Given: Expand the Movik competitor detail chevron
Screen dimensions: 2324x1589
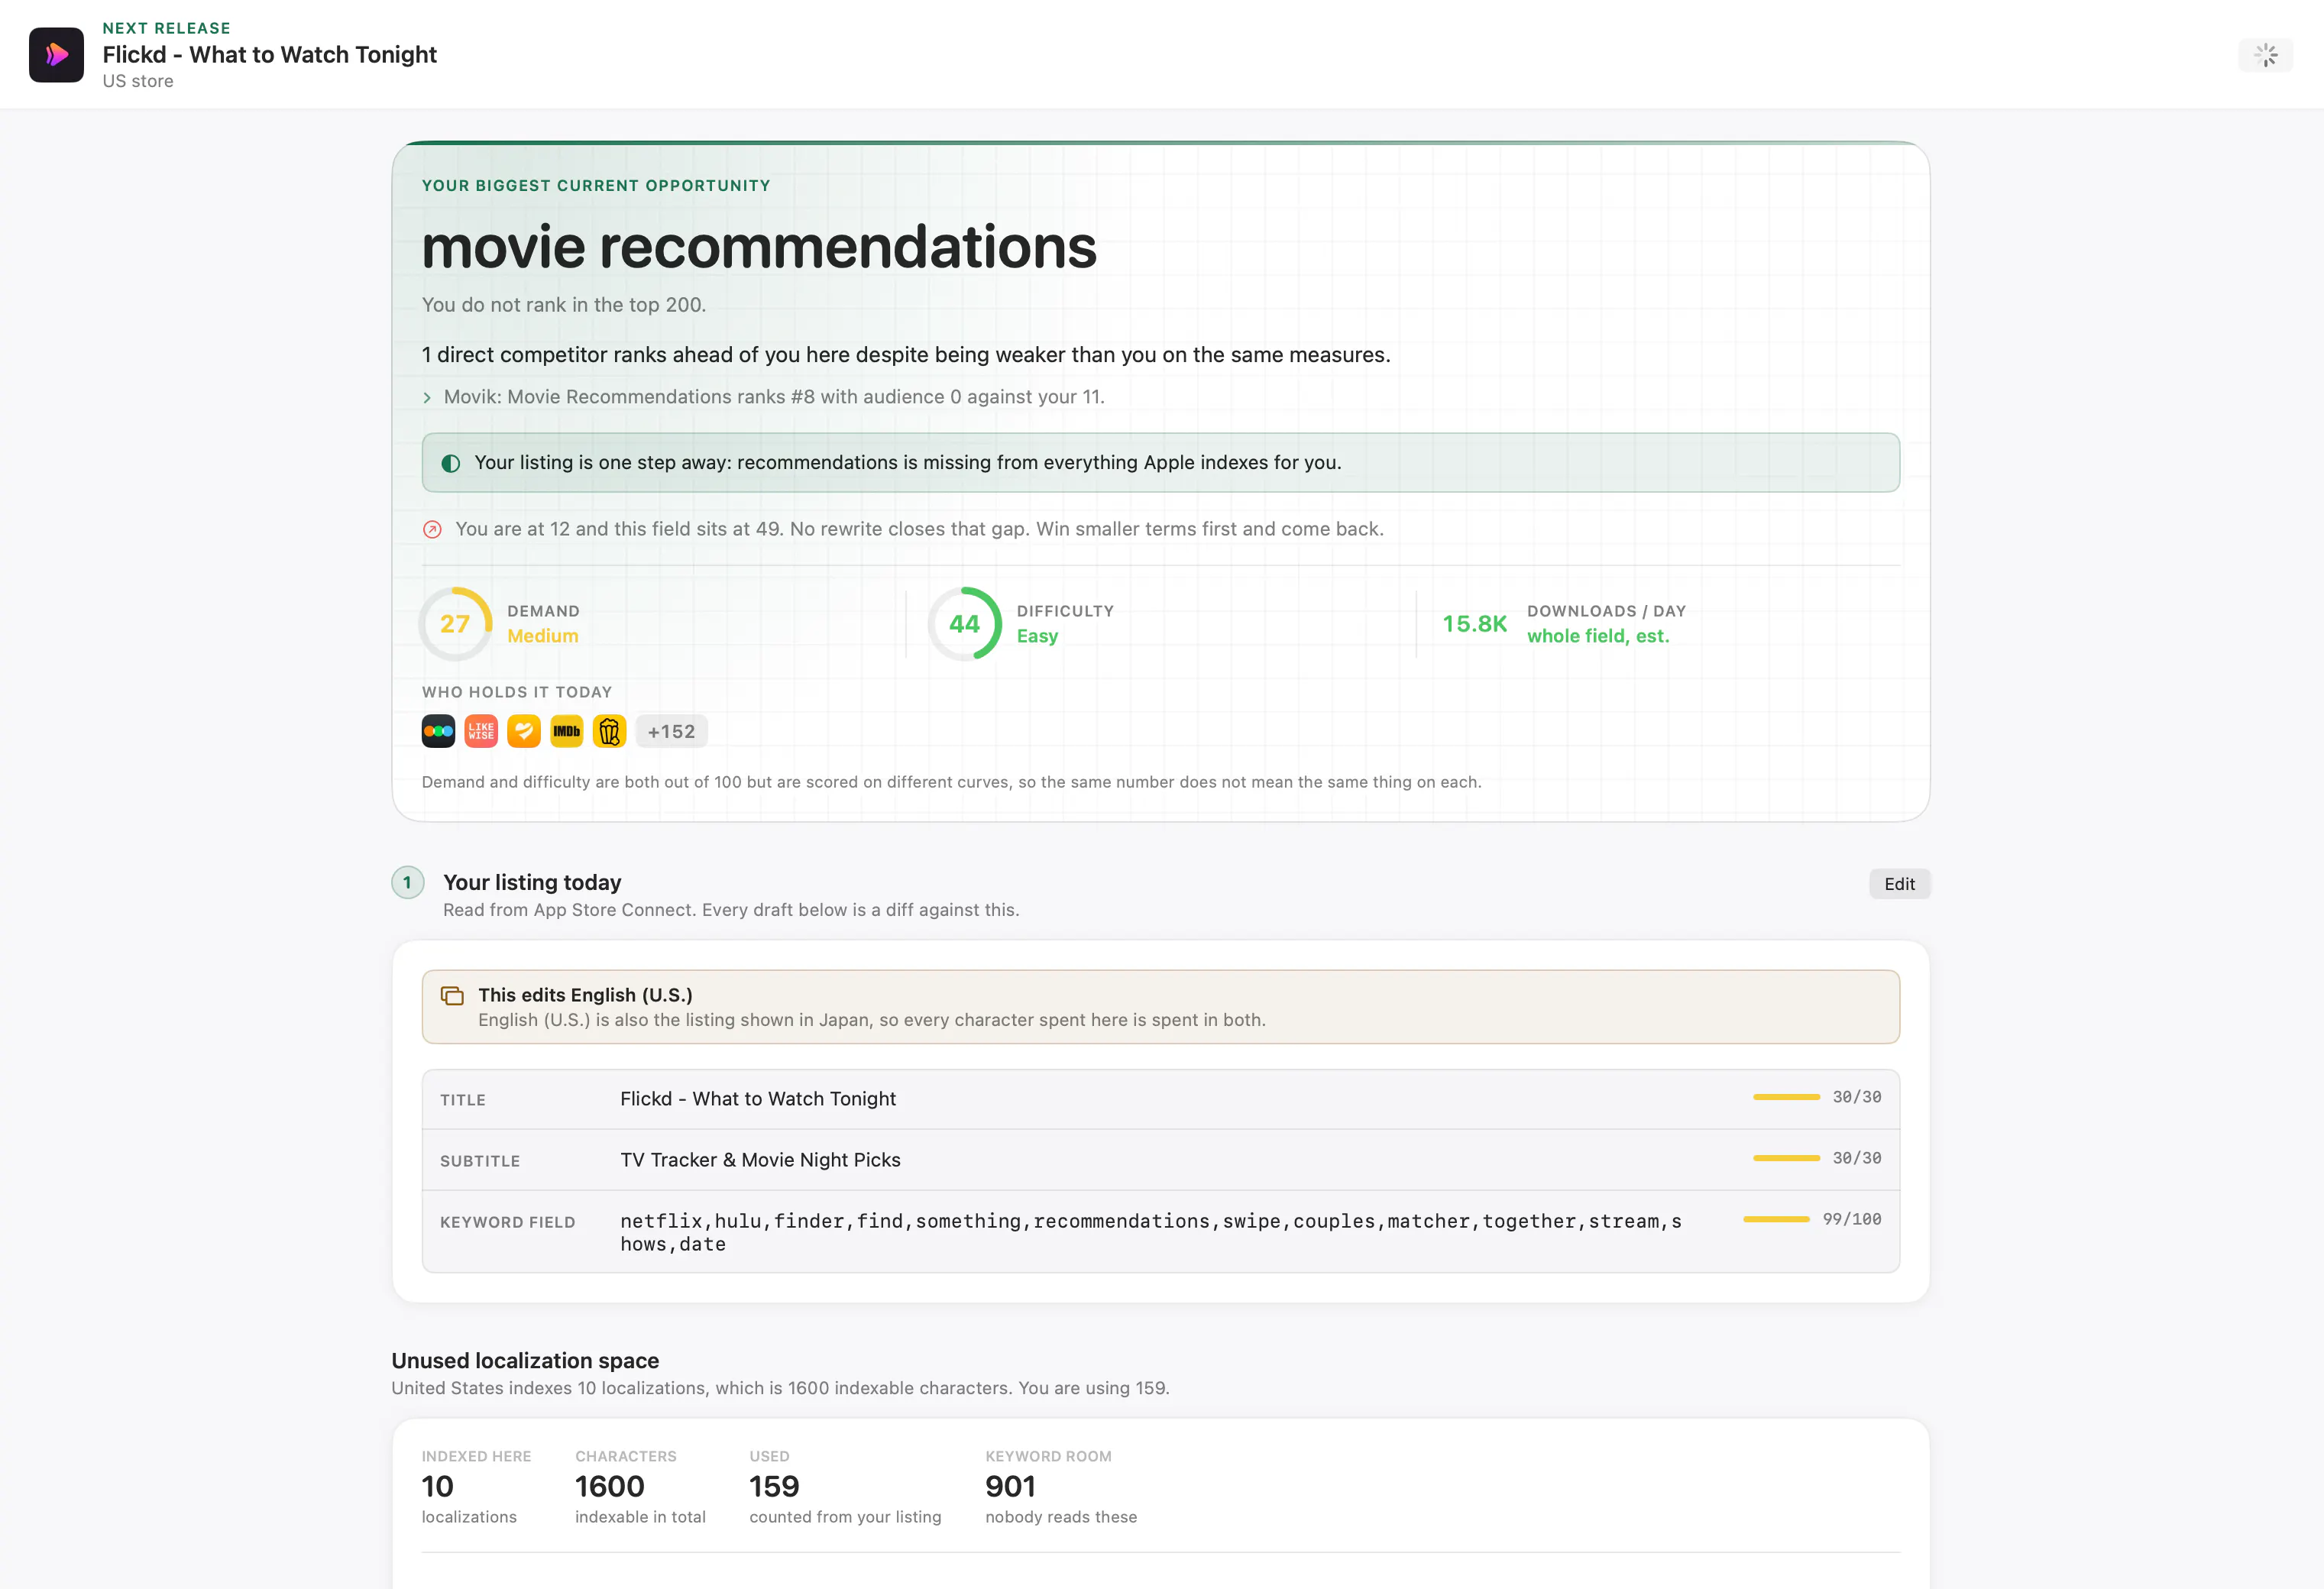Looking at the screenshot, I should click(427, 398).
